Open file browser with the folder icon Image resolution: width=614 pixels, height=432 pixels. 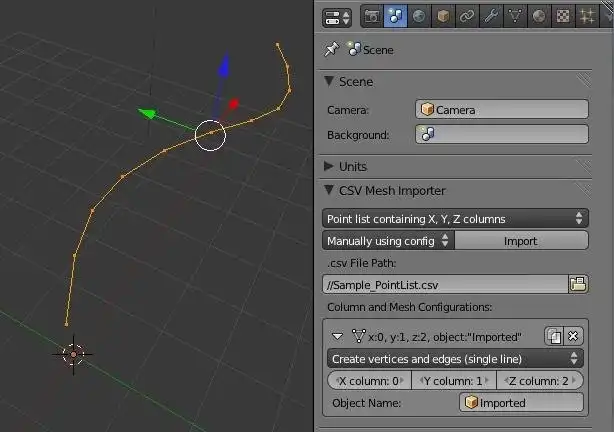click(578, 284)
